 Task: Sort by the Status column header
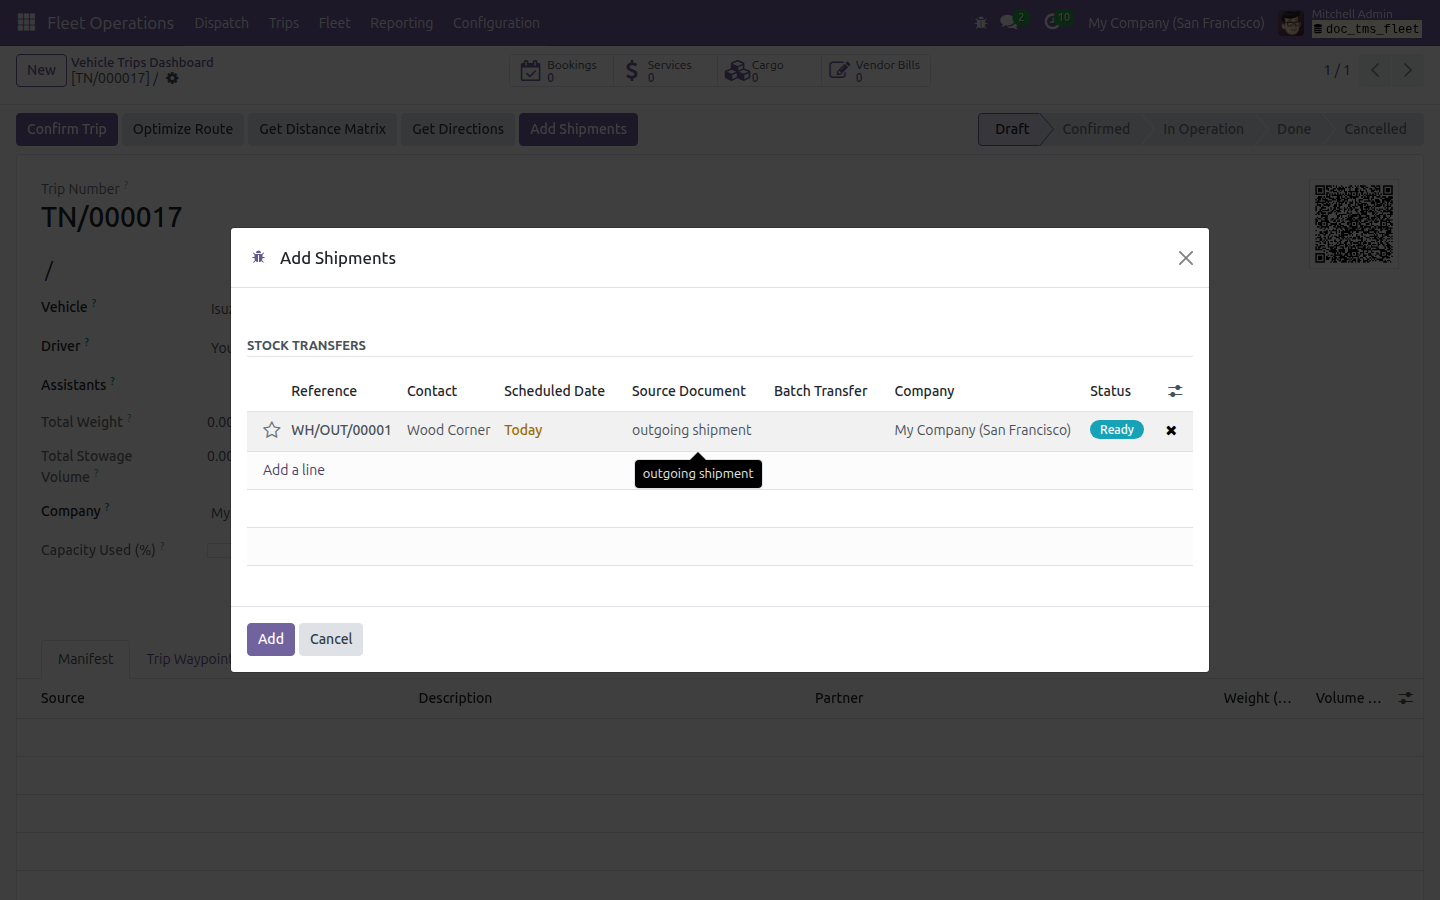(x=1110, y=391)
